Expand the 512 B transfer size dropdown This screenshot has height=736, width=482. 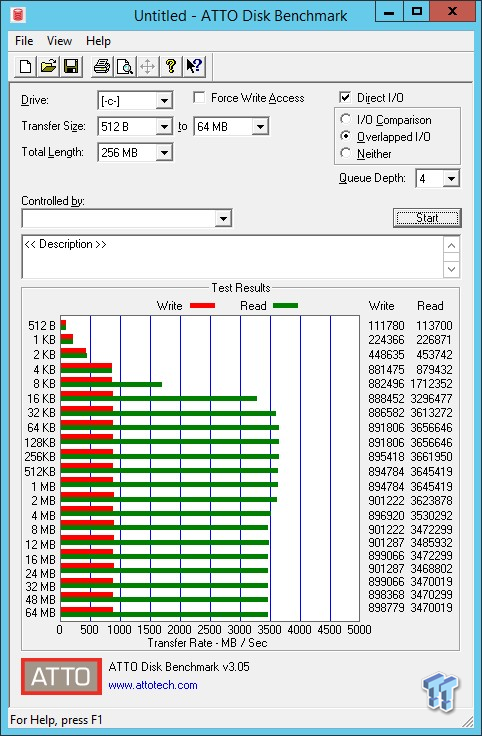(164, 127)
